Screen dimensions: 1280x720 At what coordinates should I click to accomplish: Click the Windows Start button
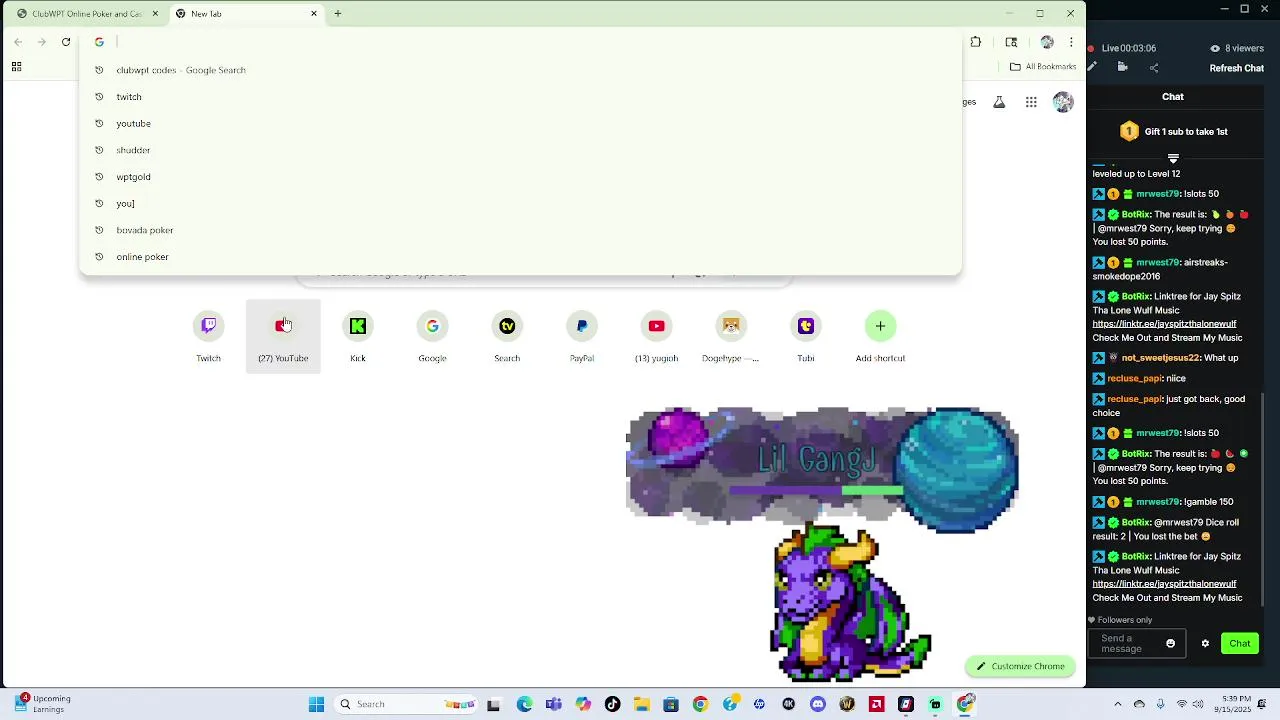[316, 704]
